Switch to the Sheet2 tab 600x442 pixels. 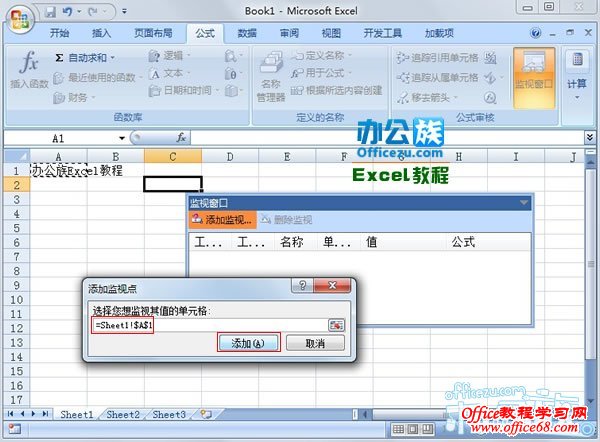tap(123, 414)
